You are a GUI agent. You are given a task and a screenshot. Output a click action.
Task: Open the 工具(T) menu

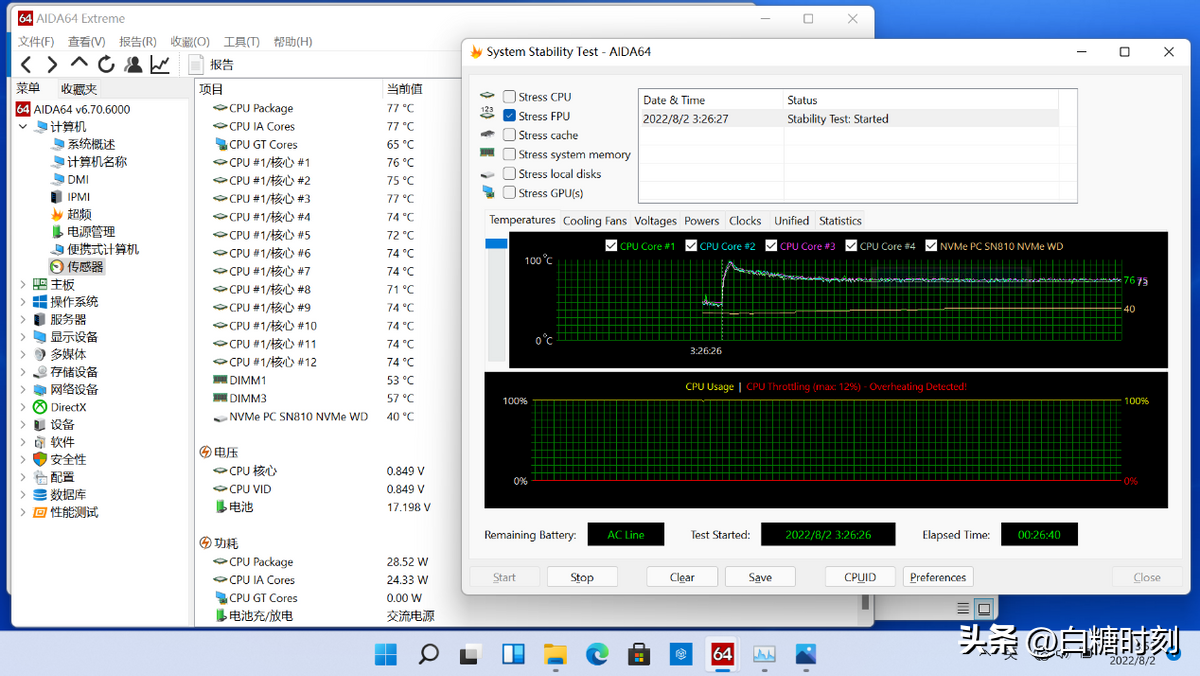(241, 42)
